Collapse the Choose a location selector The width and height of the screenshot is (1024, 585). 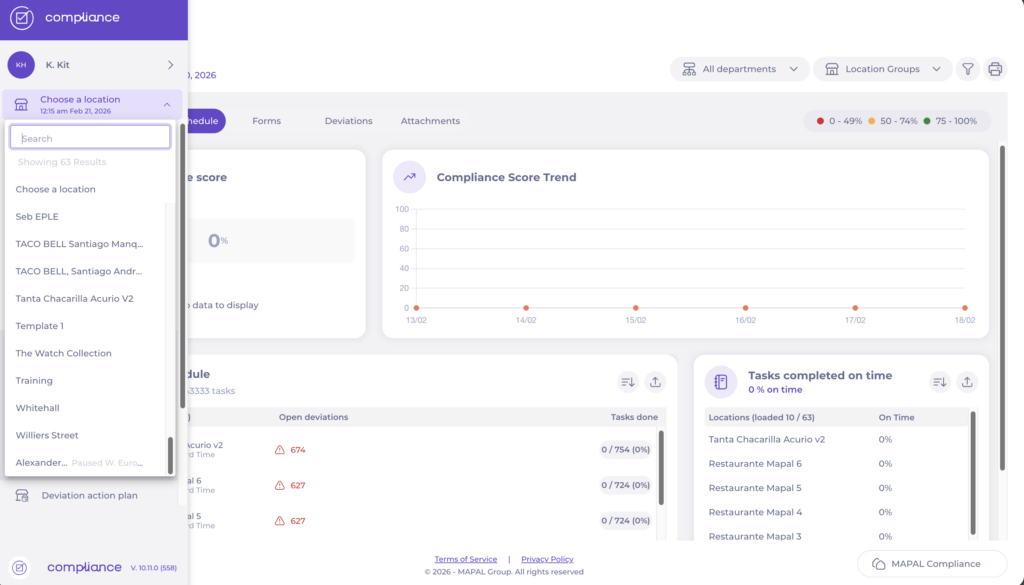pyautogui.click(x=166, y=105)
